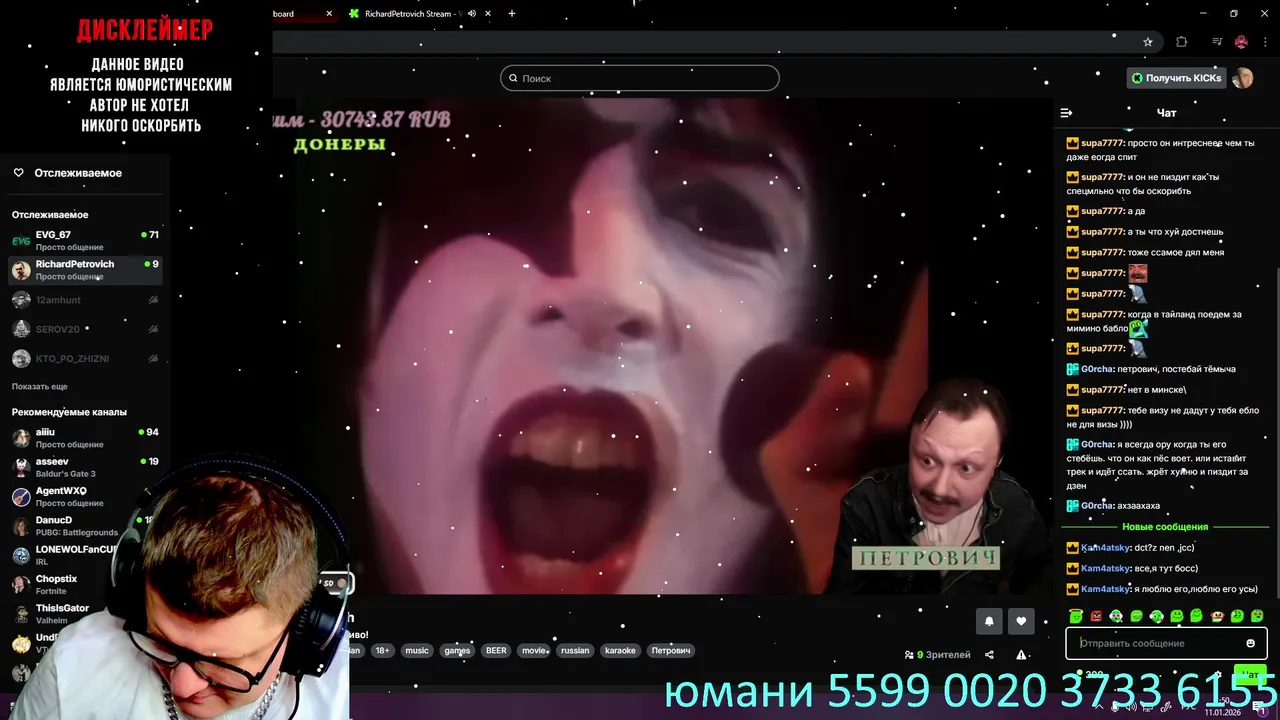Viewport: 1280px width, 720px height.
Task: Click the EVG_67 channel avatar
Action: click(21, 241)
